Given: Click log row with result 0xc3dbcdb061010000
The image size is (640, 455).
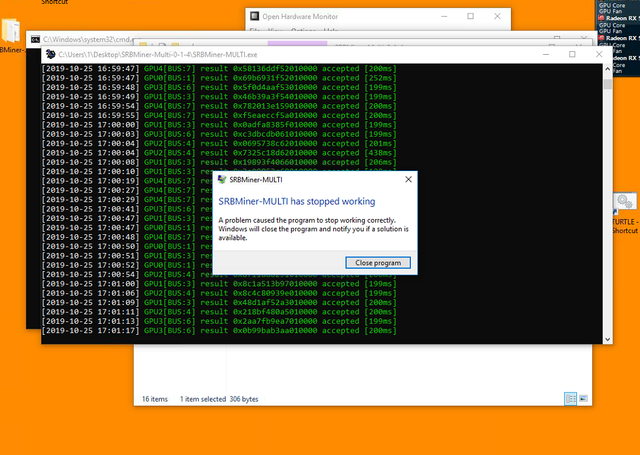Looking at the screenshot, I should [219, 134].
